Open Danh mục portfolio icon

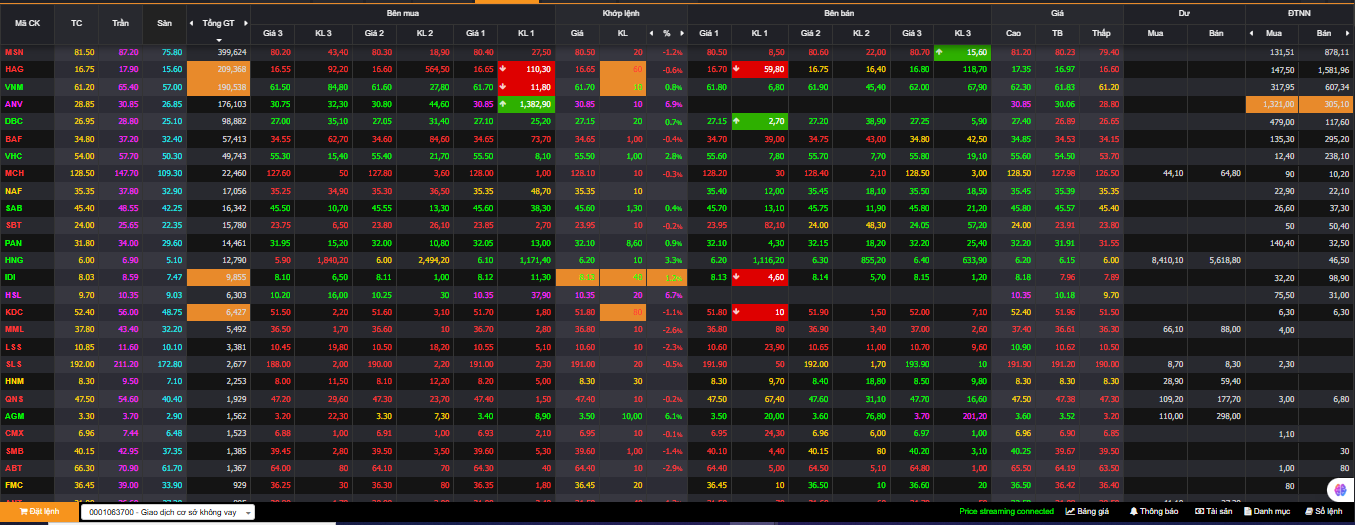(x=1267, y=511)
